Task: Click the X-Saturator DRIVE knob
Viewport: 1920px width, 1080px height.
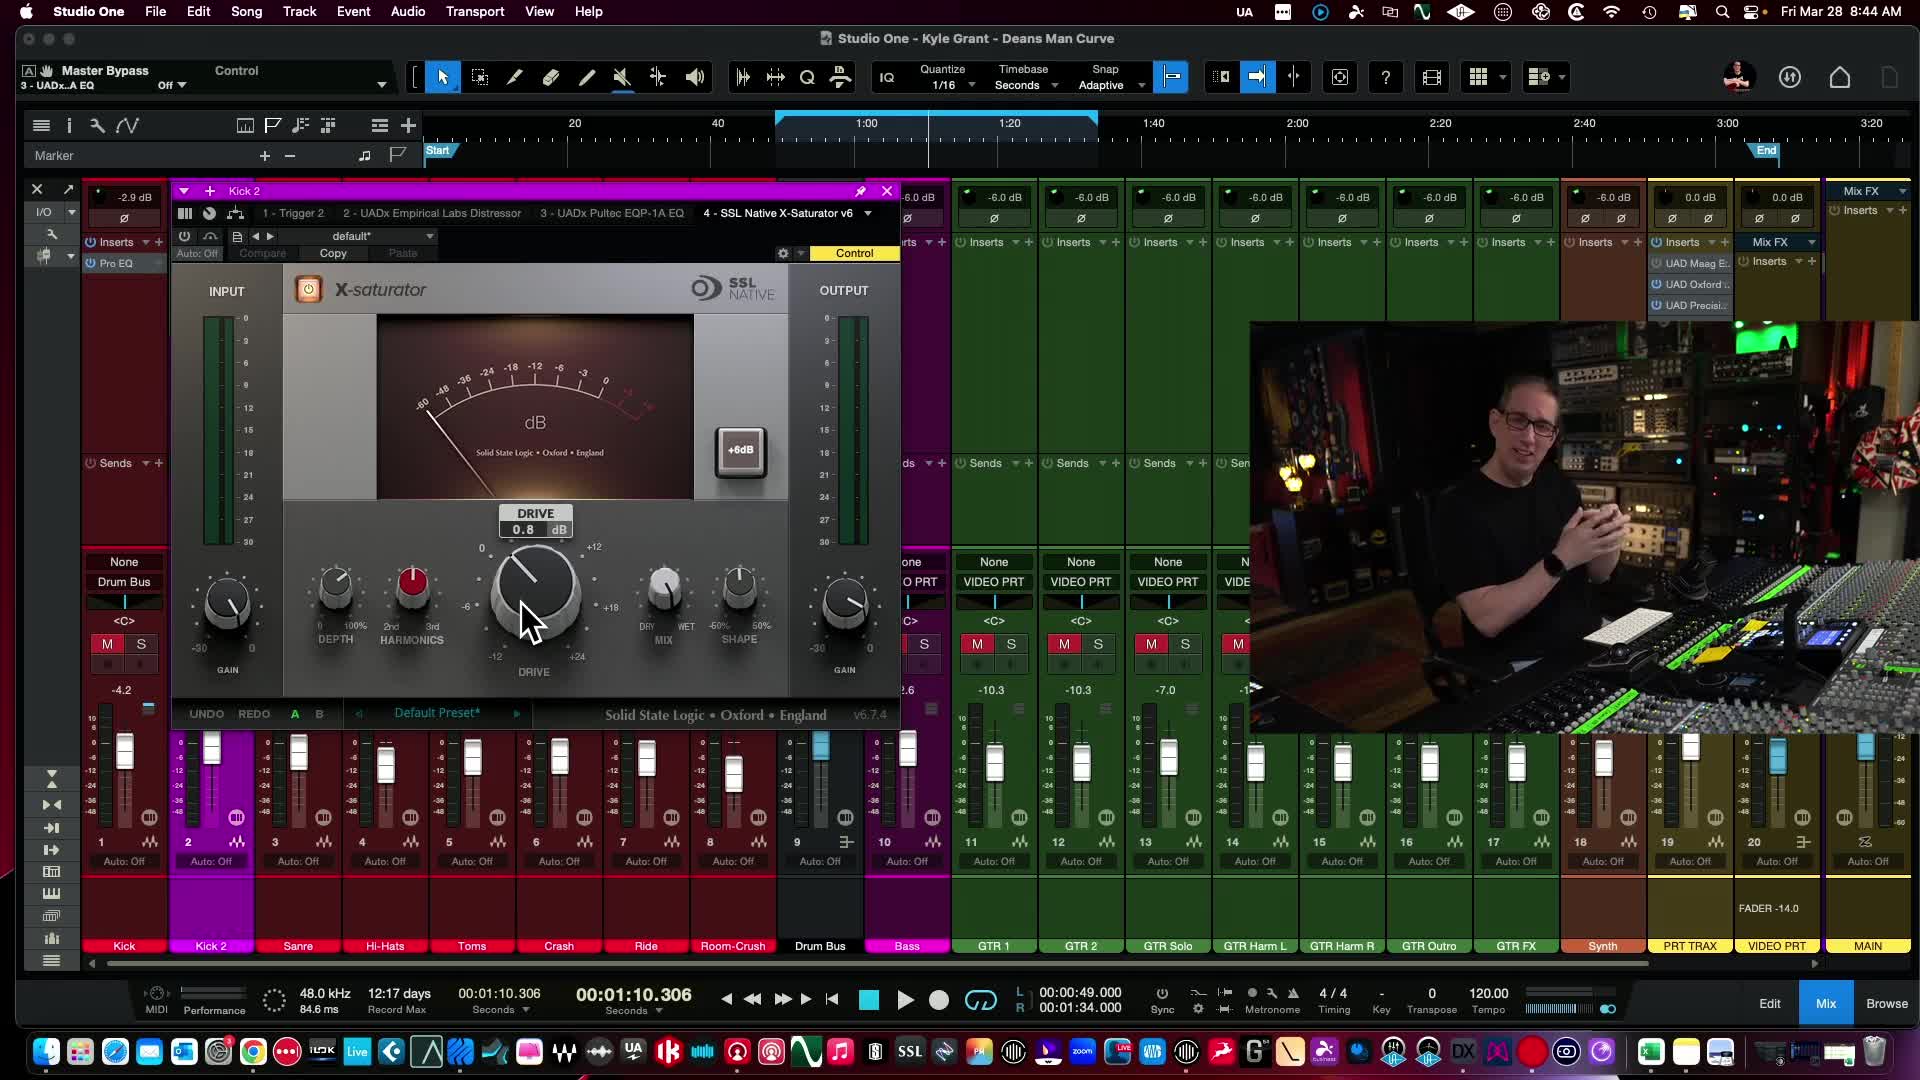Action: click(534, 592)
